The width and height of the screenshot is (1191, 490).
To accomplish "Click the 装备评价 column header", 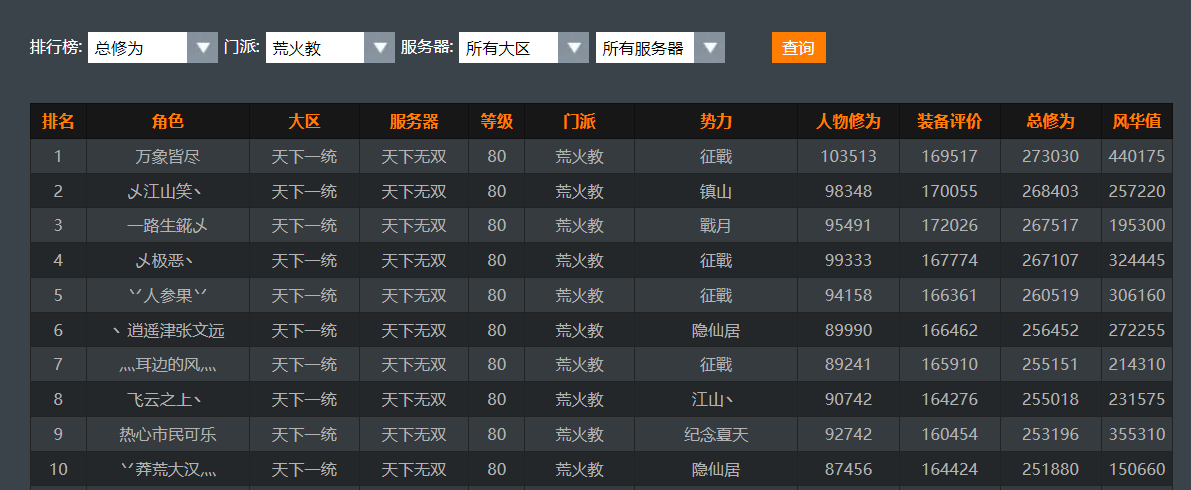I will tap(949, 122).
